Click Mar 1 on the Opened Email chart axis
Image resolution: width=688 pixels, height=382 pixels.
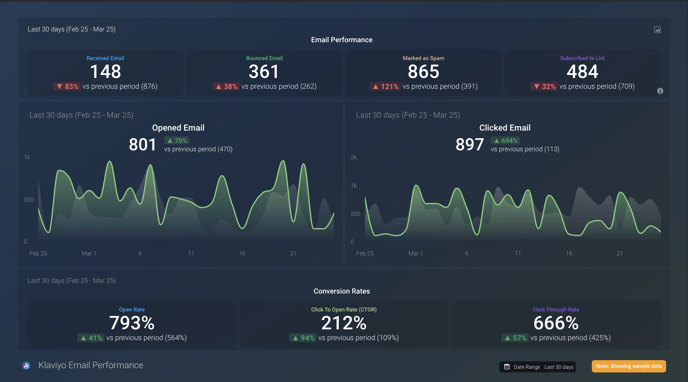89,253
